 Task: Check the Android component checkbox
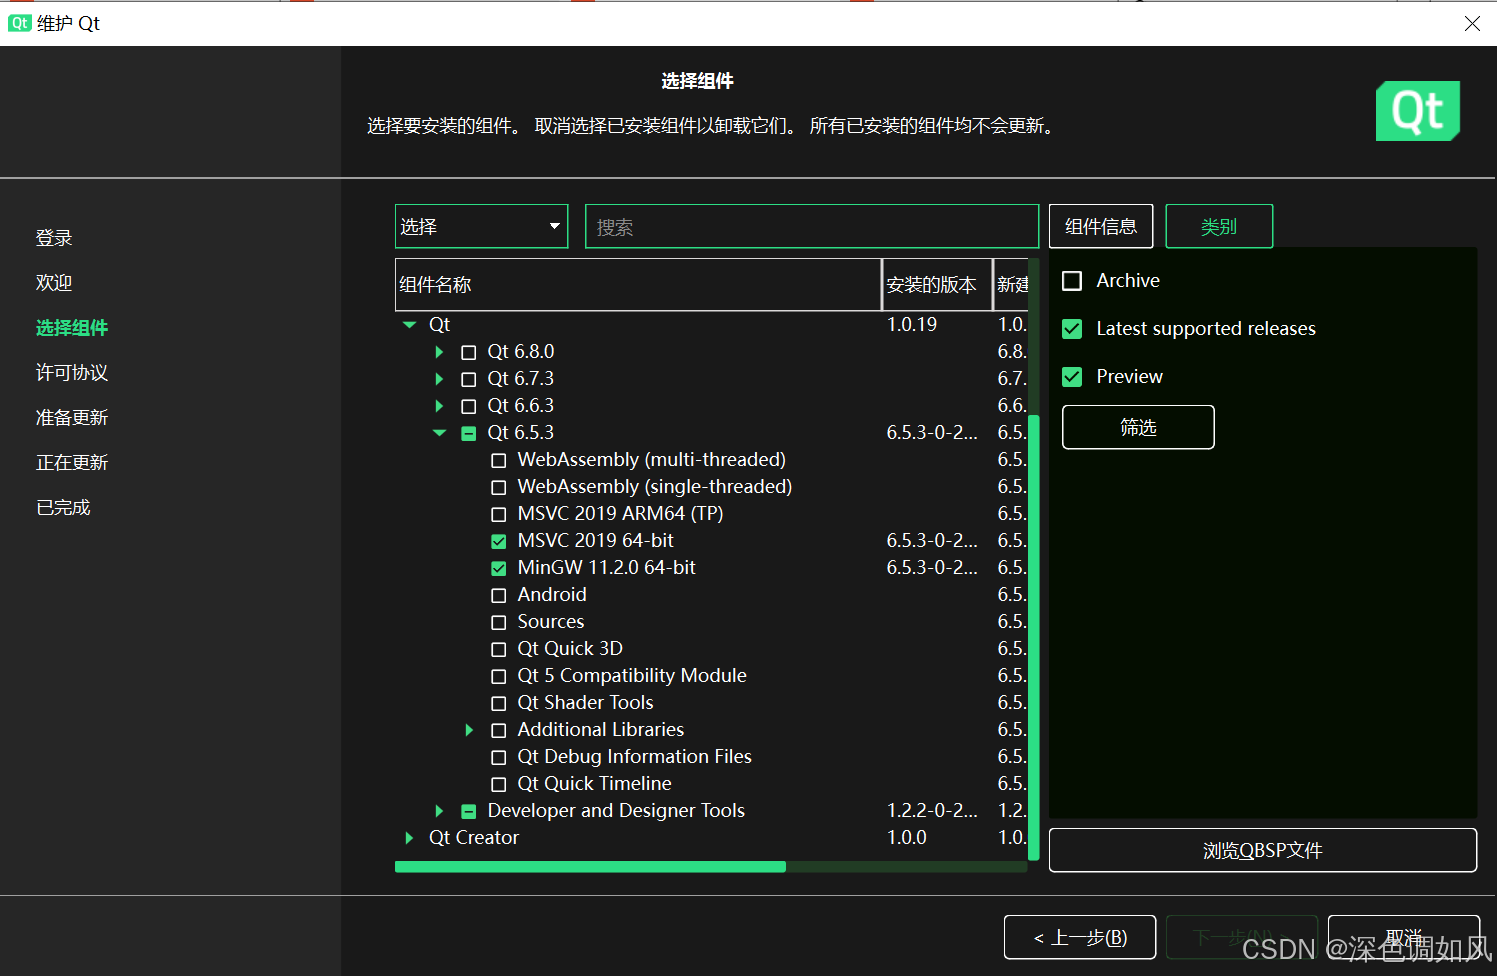coord(498,595)
